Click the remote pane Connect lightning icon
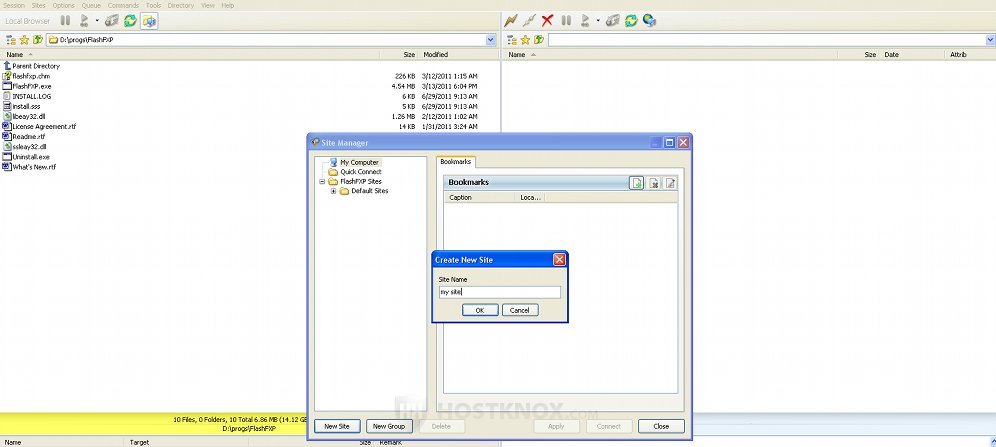996x447 pixels. click(511, 21)
